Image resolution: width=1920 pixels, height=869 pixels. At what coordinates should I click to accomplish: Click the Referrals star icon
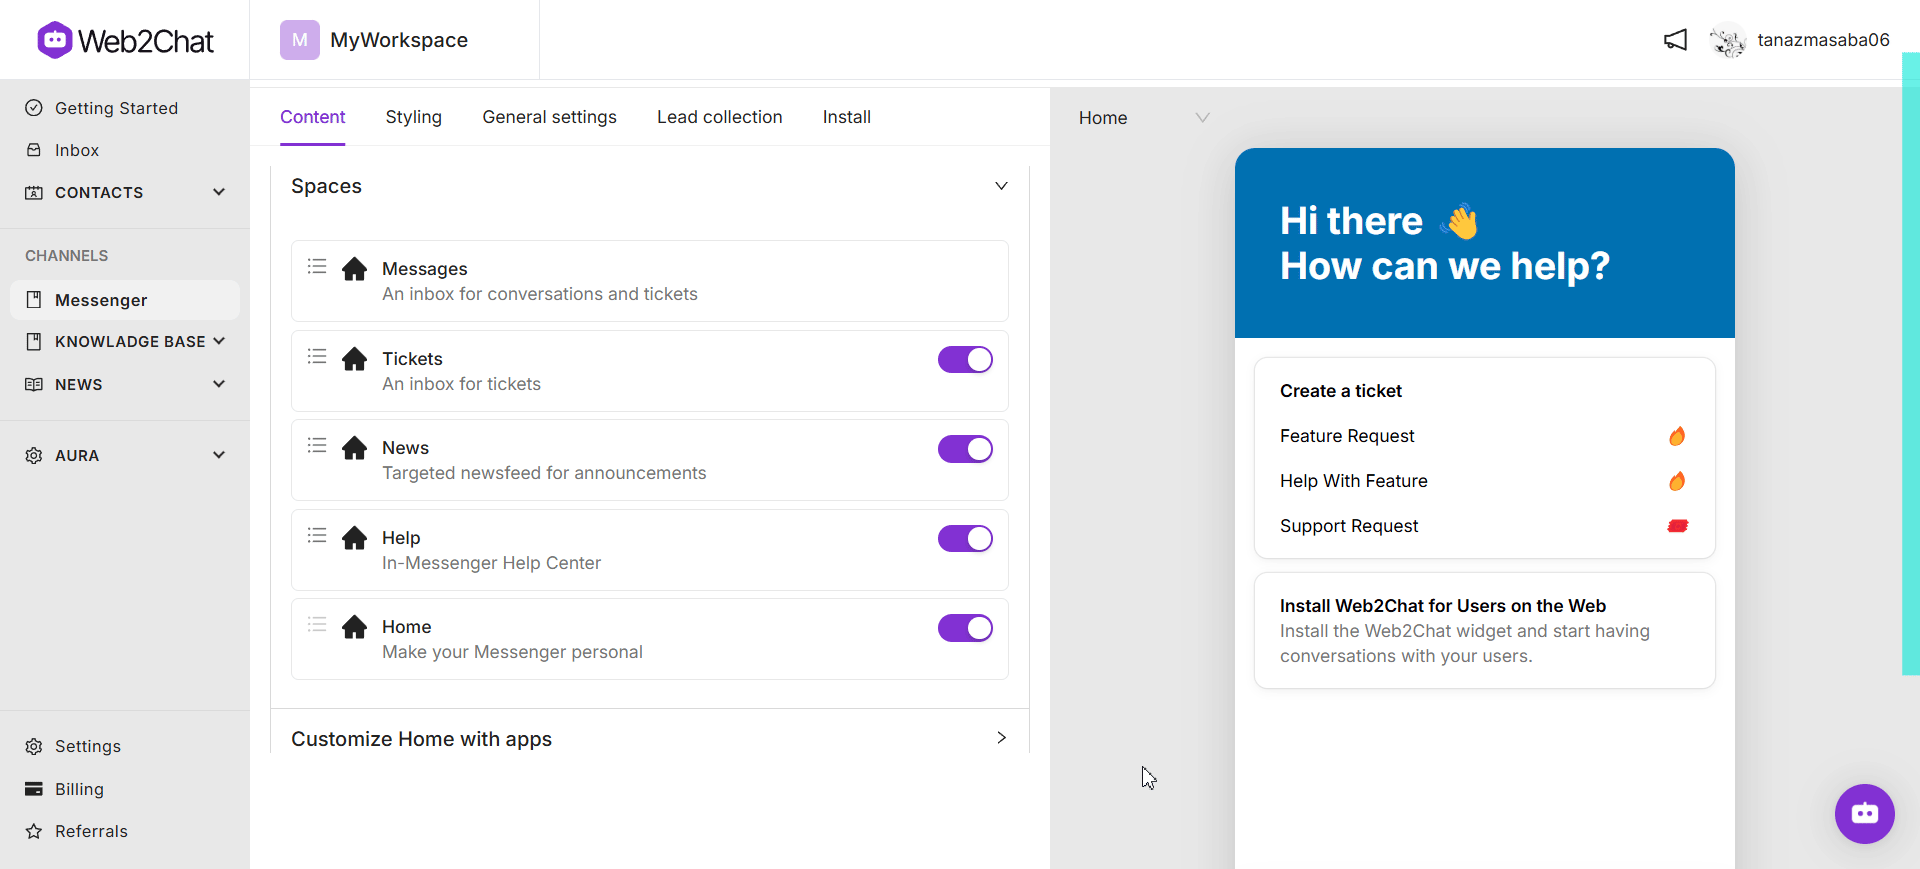click(x=34, y=831)
